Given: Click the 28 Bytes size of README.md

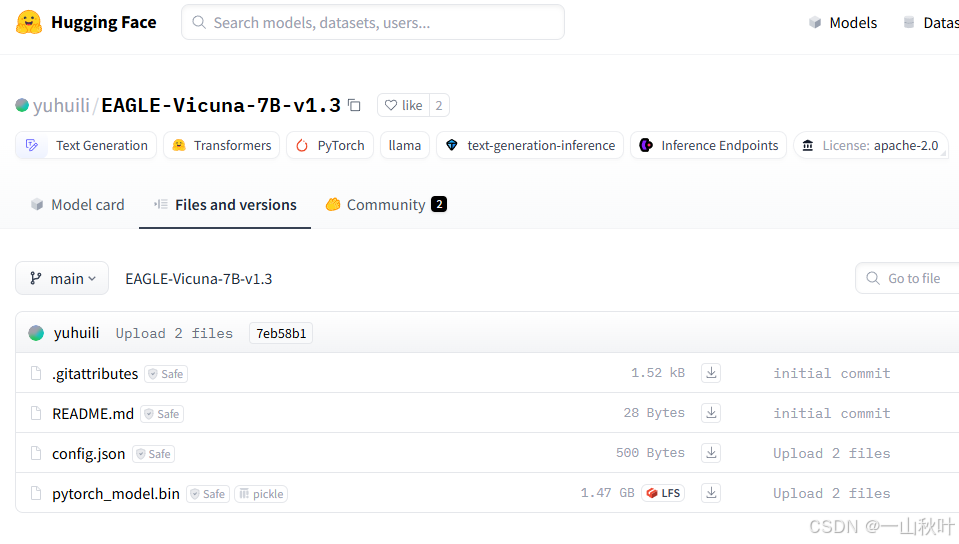Looking at the screenshot, I should 654,413.
